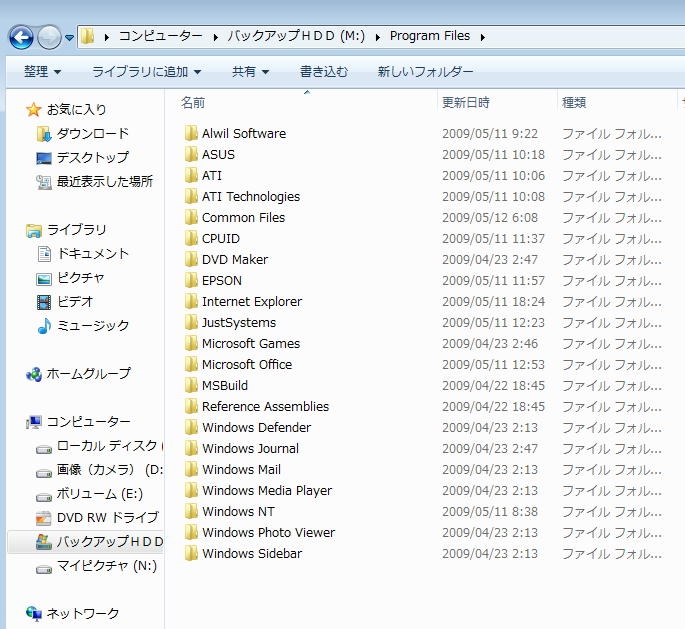Select the Alwil Software folder icon
This screenshot has width=685, height=629.
pos(191,133)
